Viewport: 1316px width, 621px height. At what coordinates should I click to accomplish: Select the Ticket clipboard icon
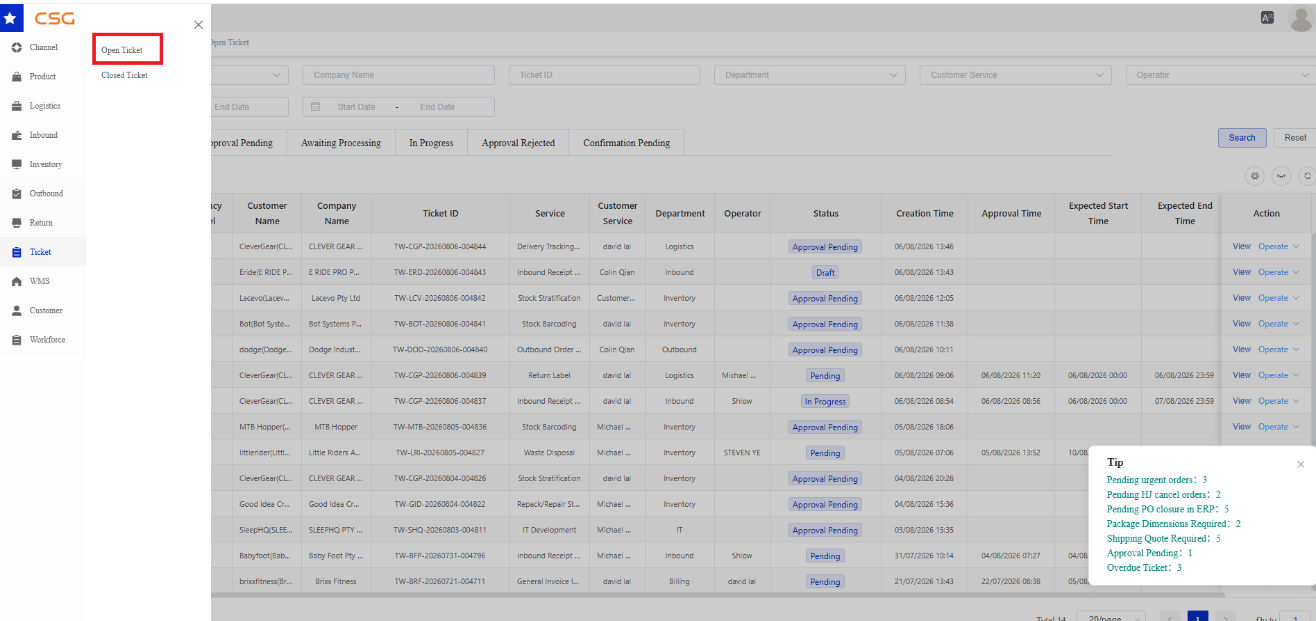(17, 252)
